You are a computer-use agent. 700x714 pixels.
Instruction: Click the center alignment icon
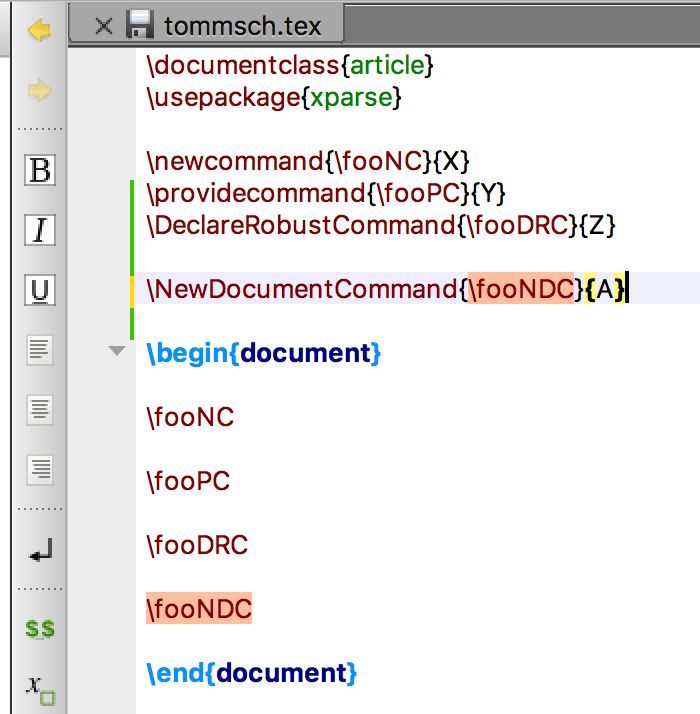(40, 410)
